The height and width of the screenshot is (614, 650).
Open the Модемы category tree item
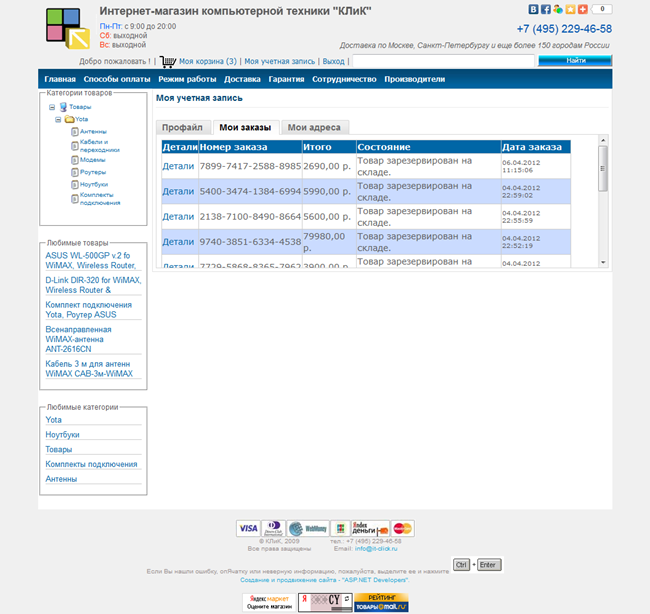92,160
